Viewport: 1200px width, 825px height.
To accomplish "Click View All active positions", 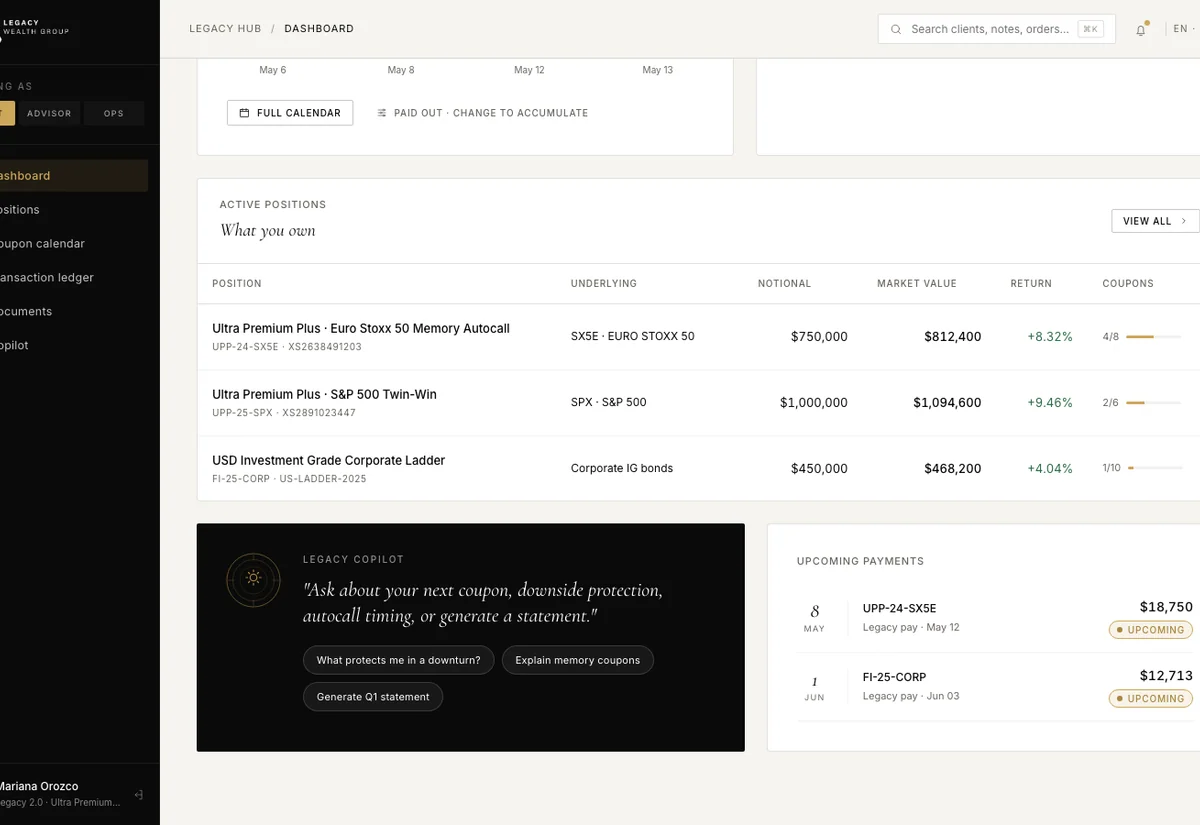I will coord(1155,221).
